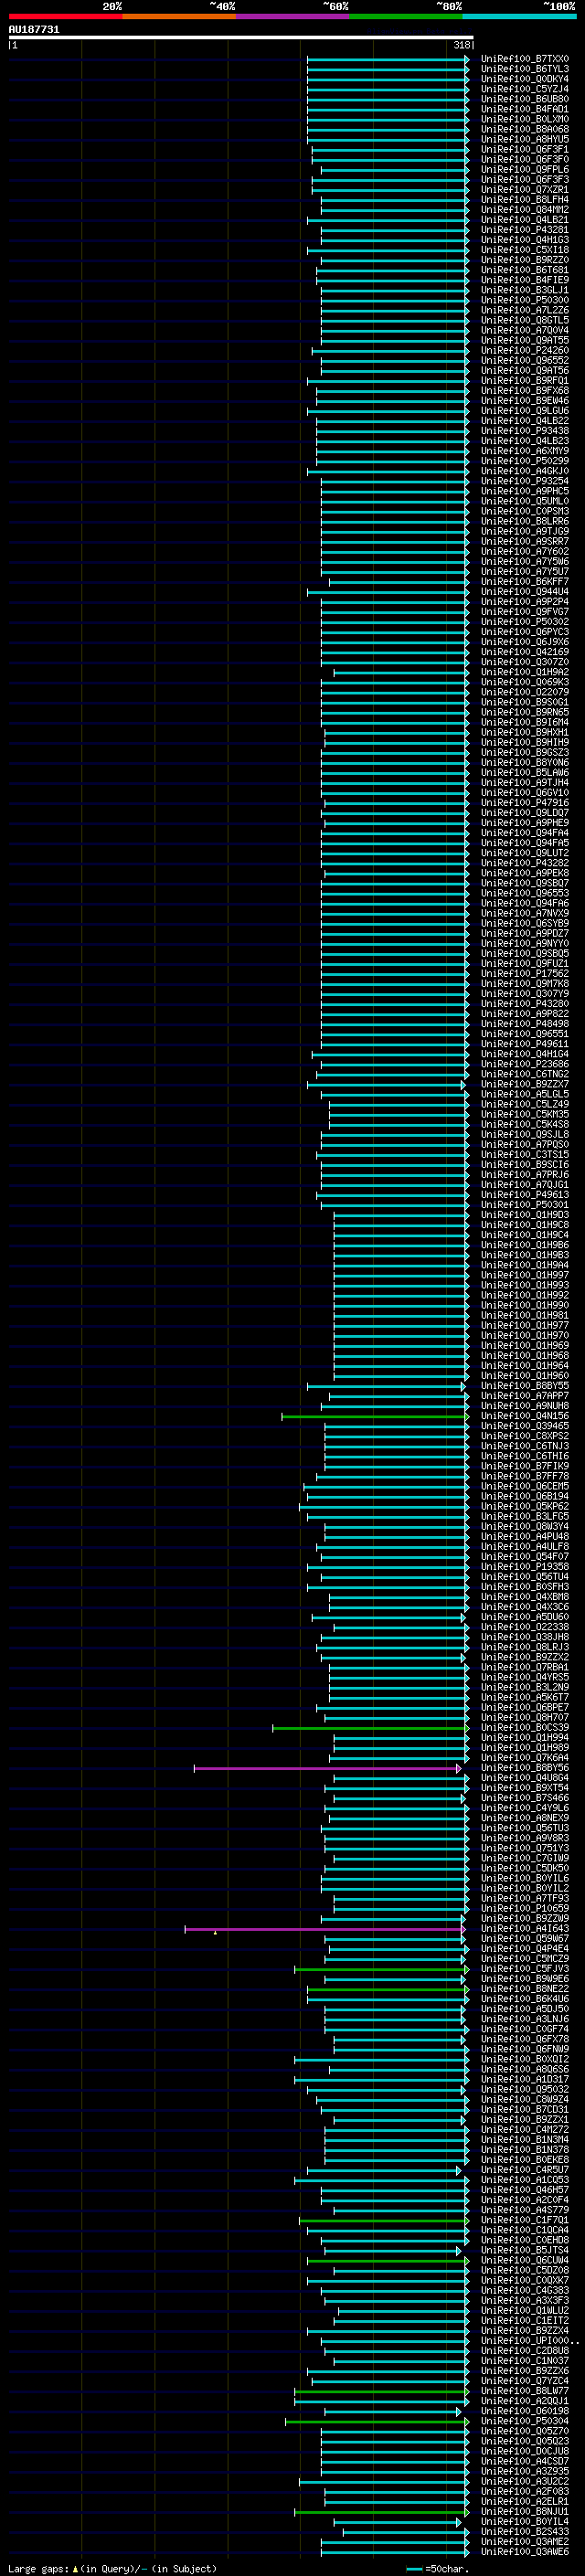Image resolution: width=585 pixels, height=2576 pixels.
Task: Open hit UniRef100_B6UB80
Action: (x=524, y=99)
